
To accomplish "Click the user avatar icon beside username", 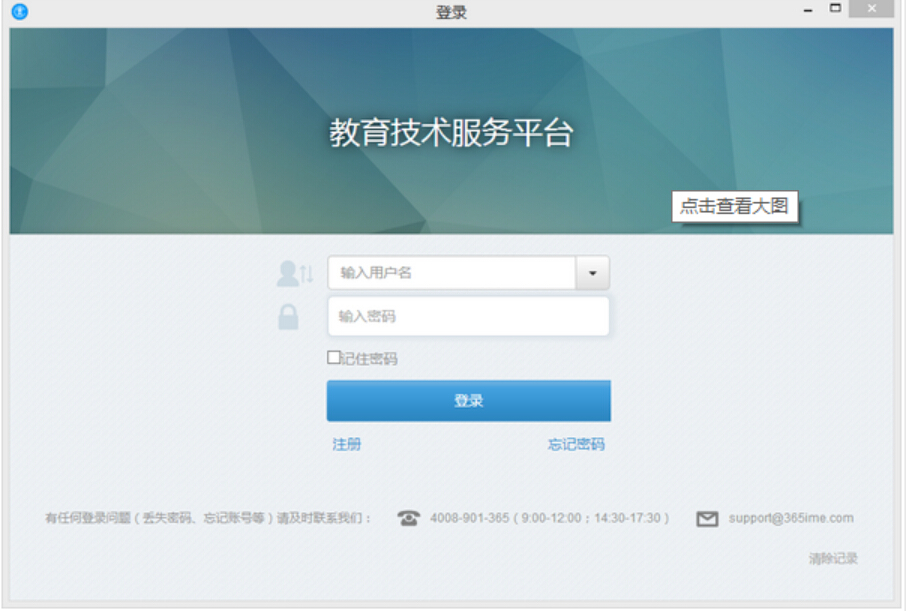I will 290,273.
